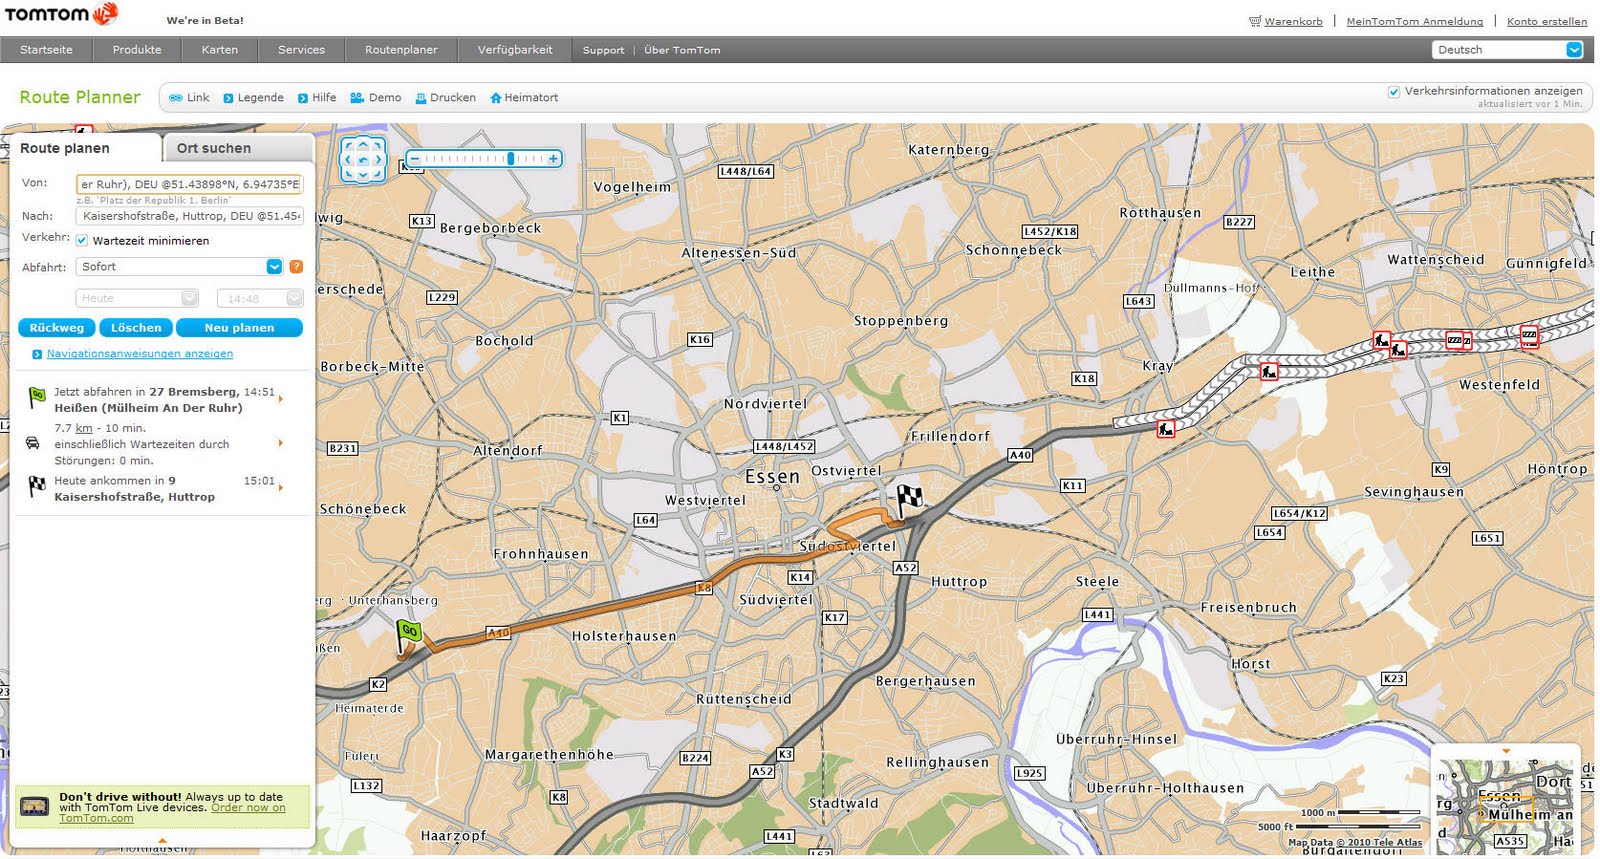
Task: Pan the map left with the arrow control
Action: tap(348, 159)
